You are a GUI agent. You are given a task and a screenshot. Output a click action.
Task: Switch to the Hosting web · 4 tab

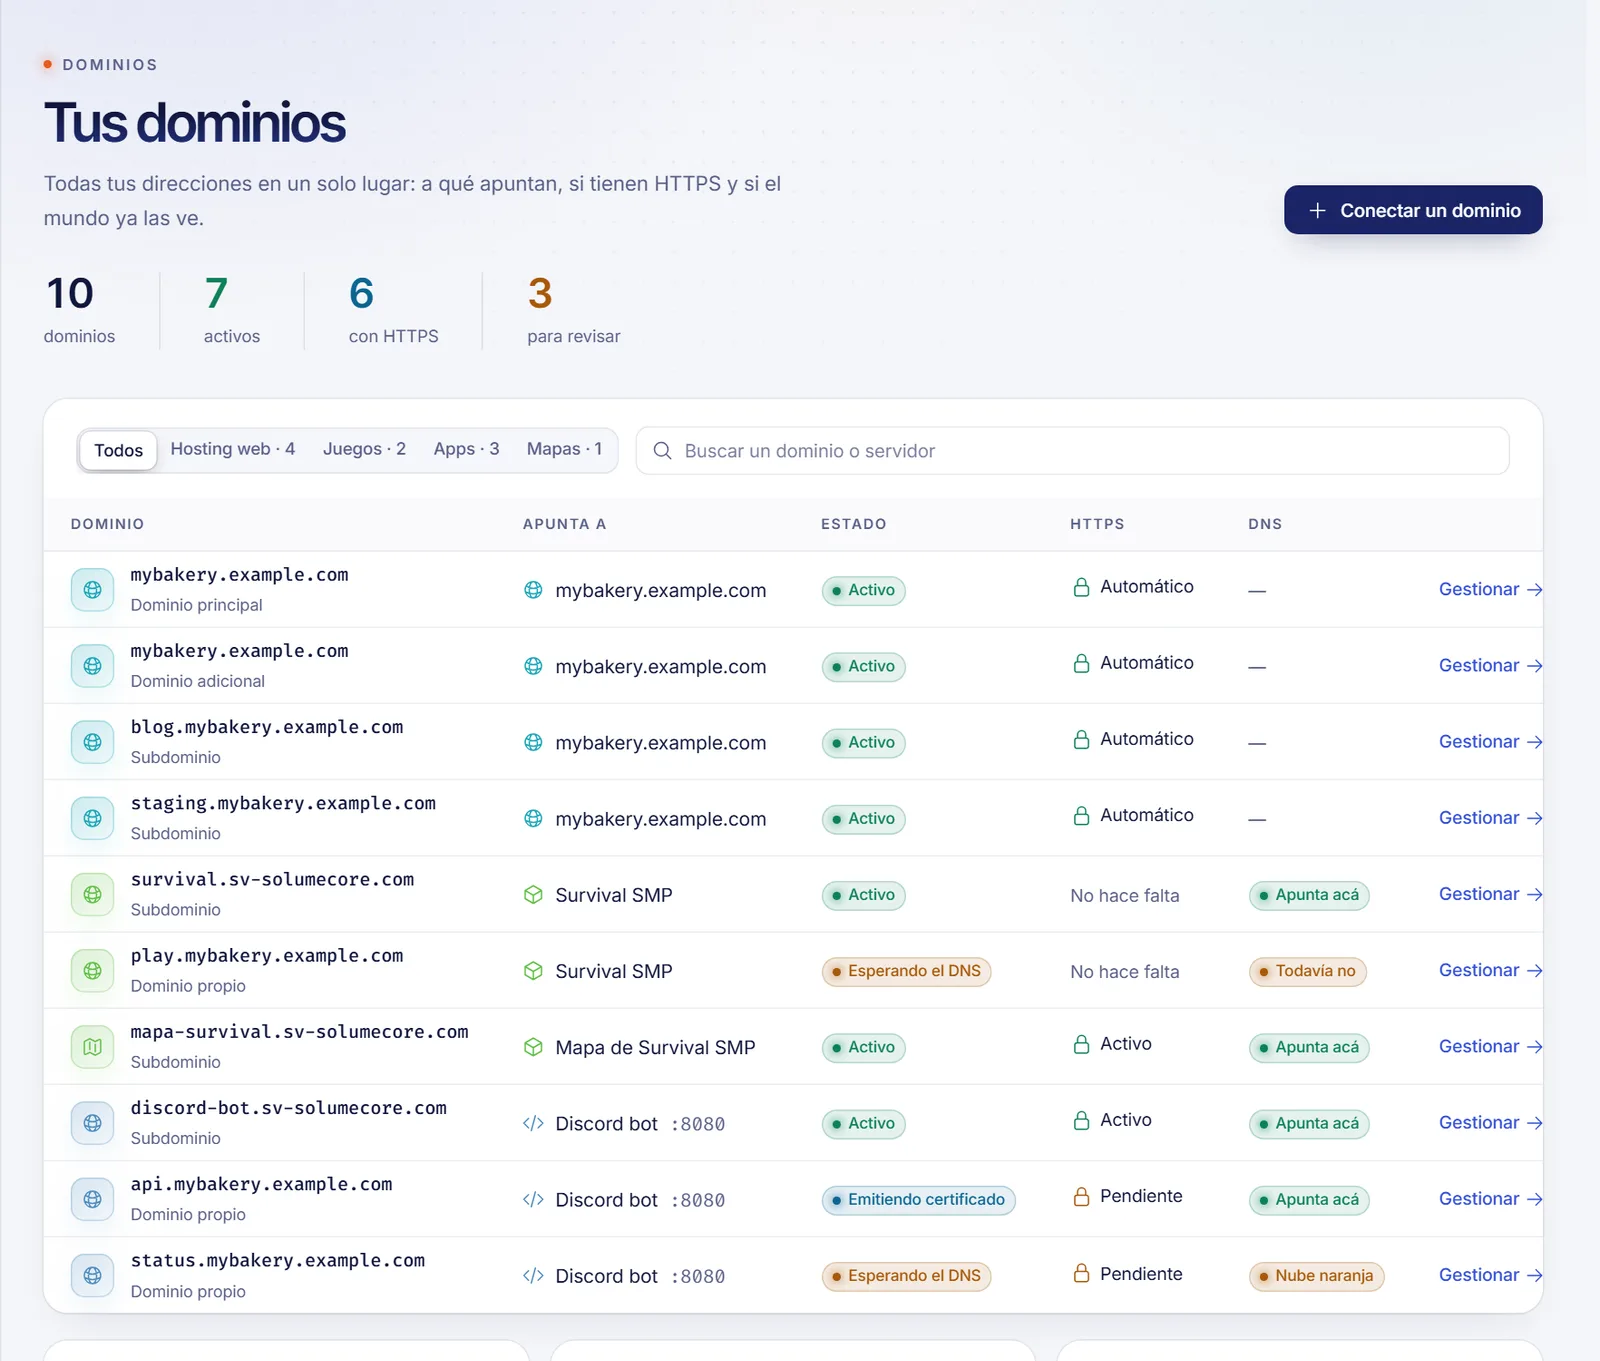tap(232, 449)
